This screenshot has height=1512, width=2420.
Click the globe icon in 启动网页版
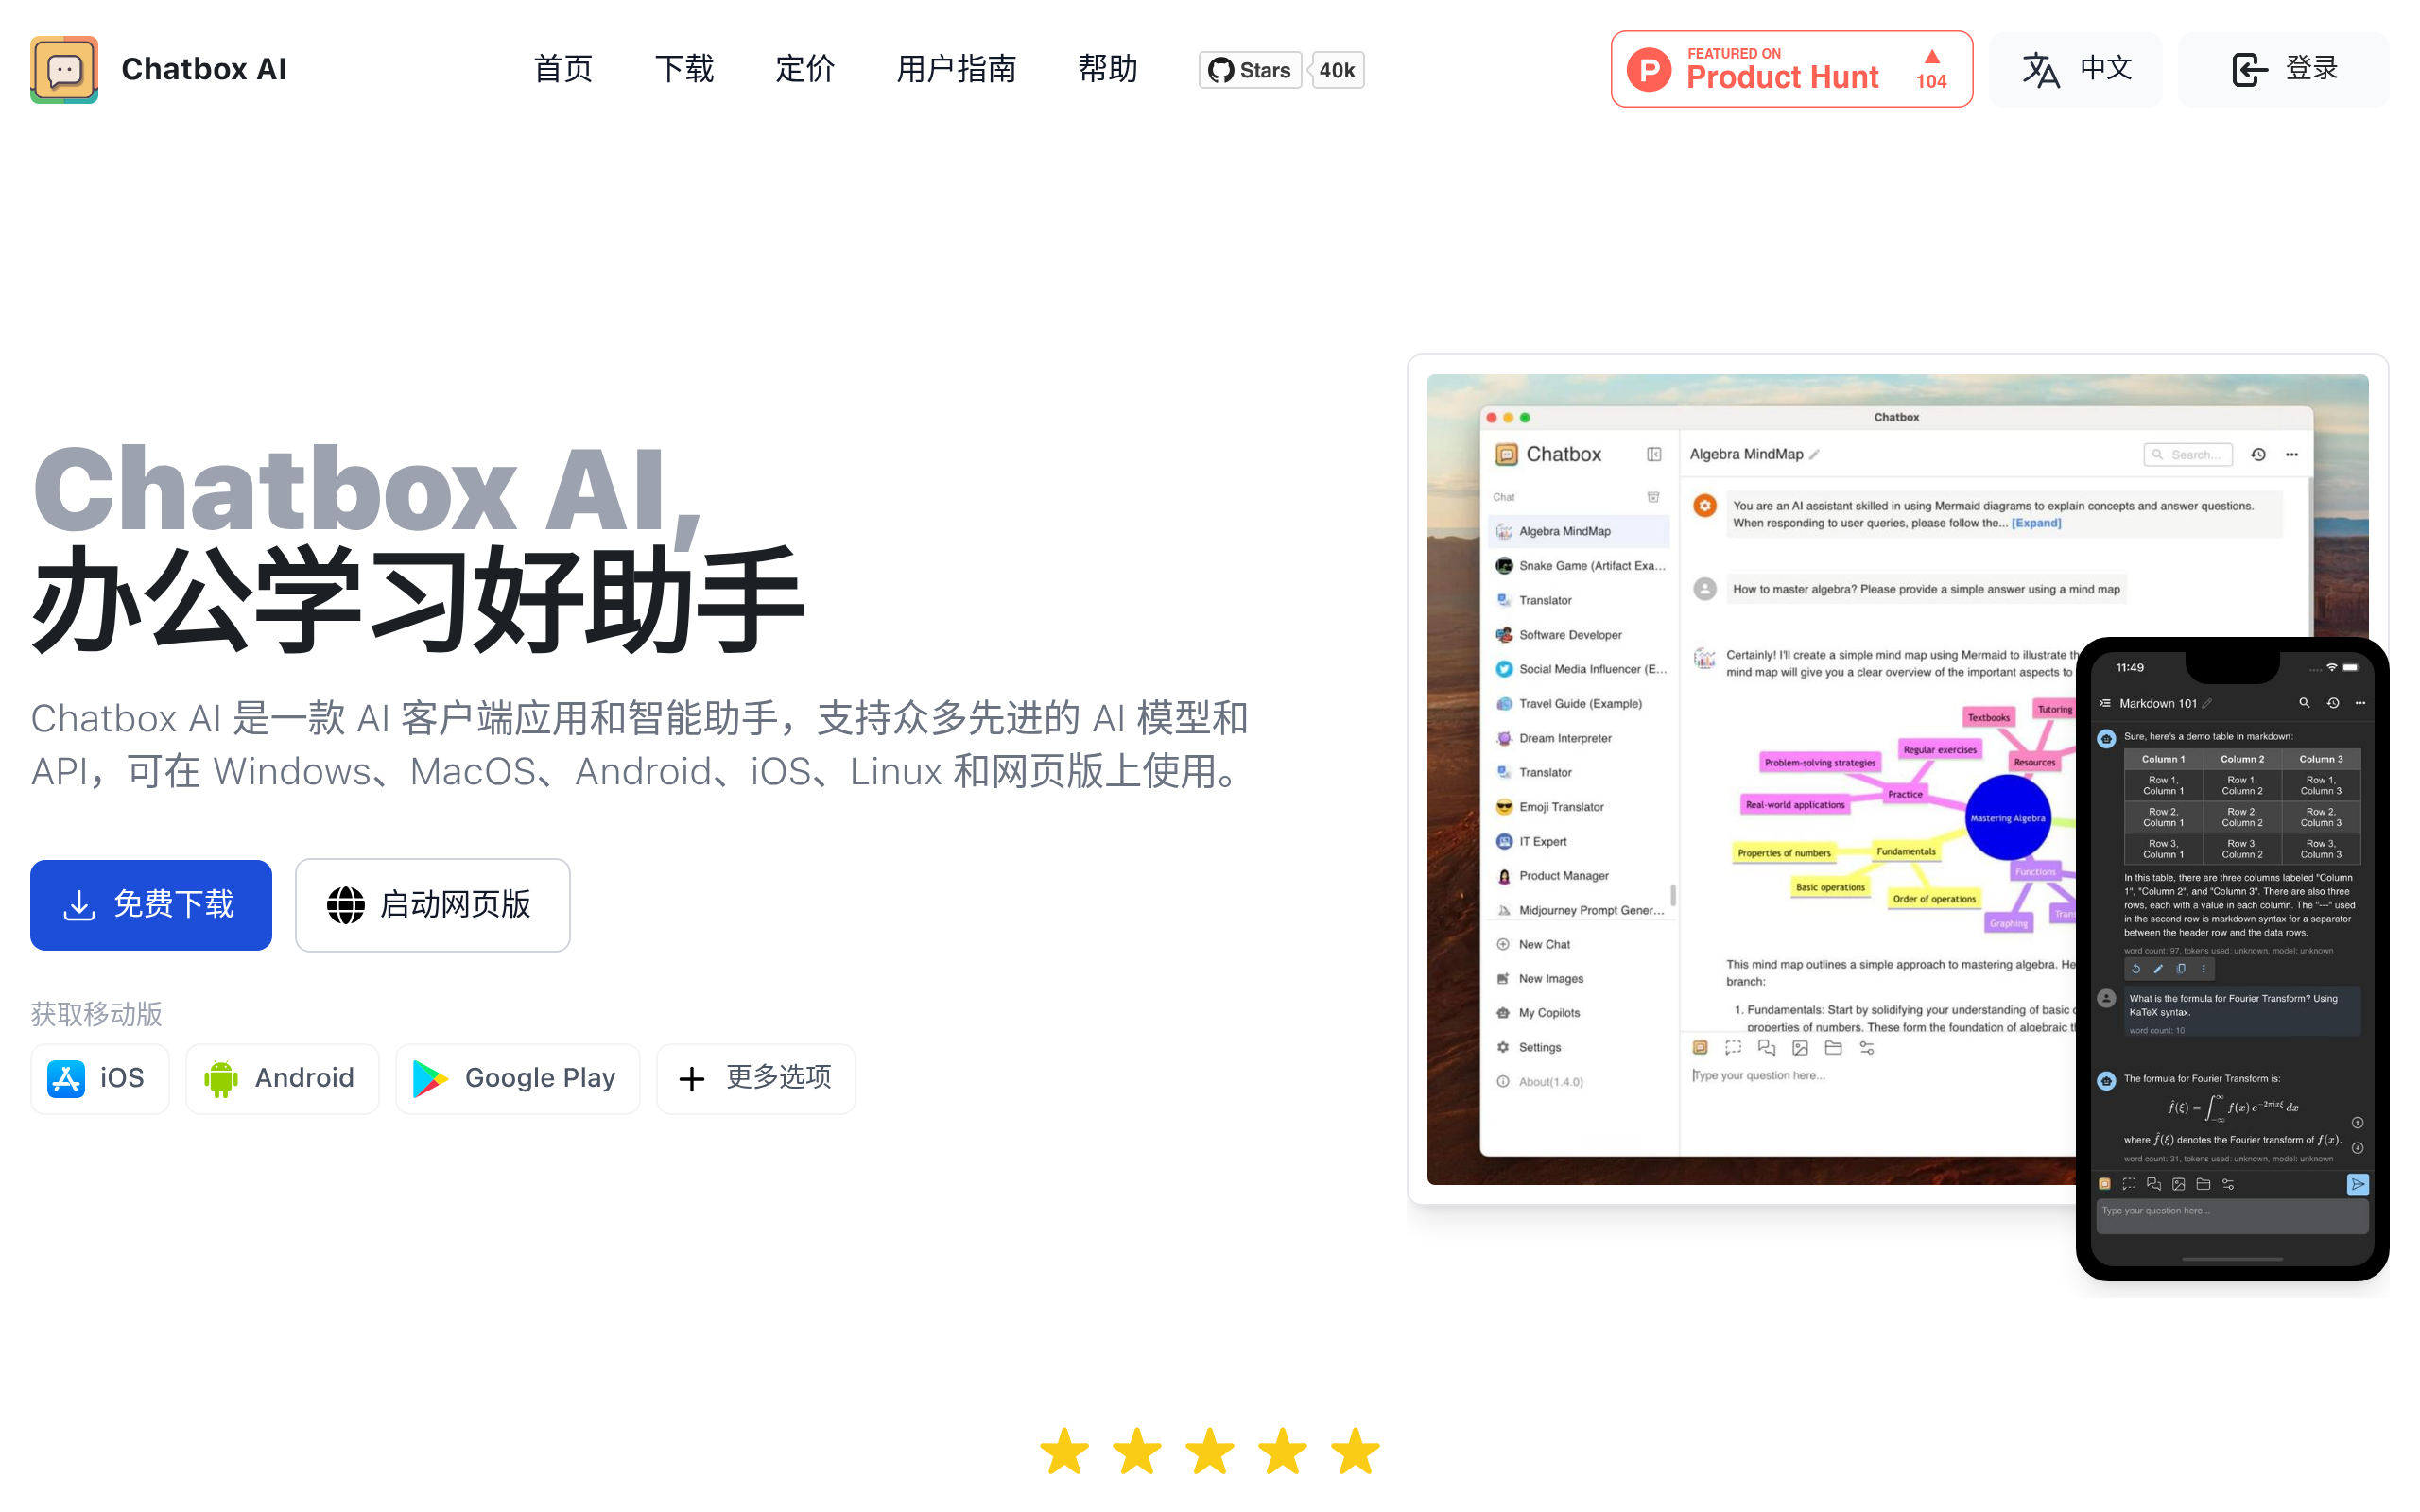346,905
